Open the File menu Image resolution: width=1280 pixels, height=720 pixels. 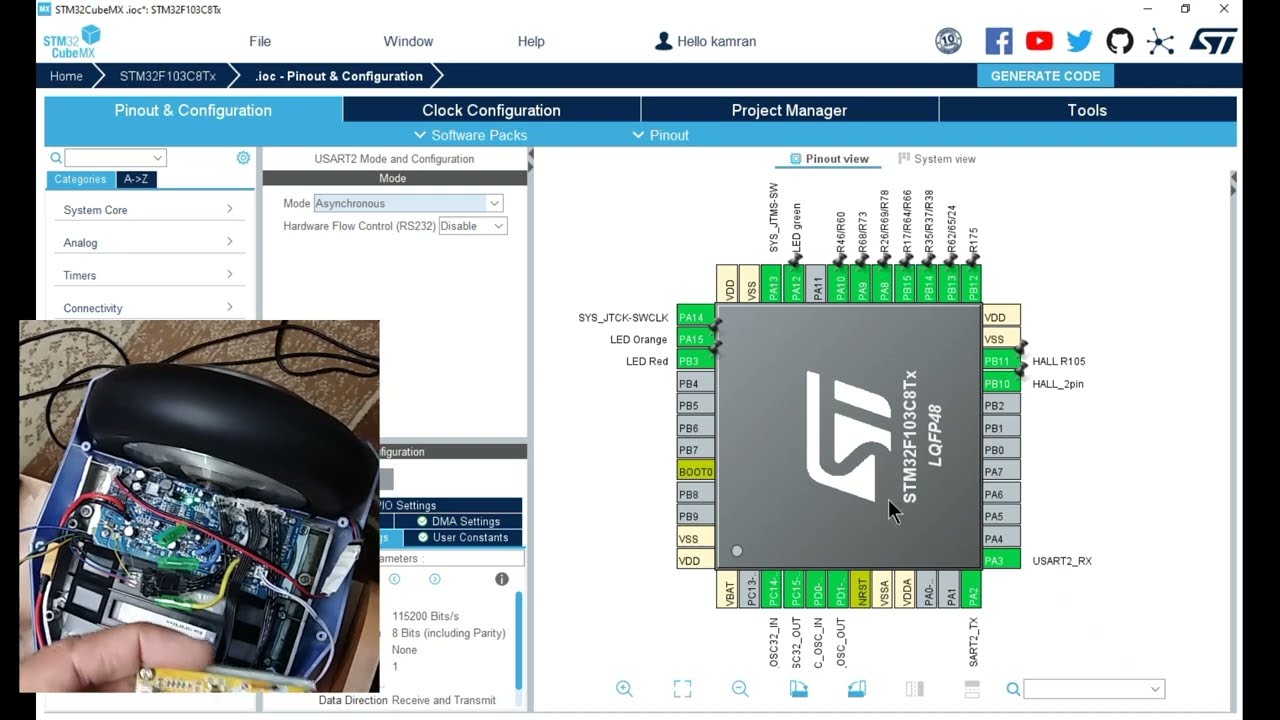[x=260, y=41]
